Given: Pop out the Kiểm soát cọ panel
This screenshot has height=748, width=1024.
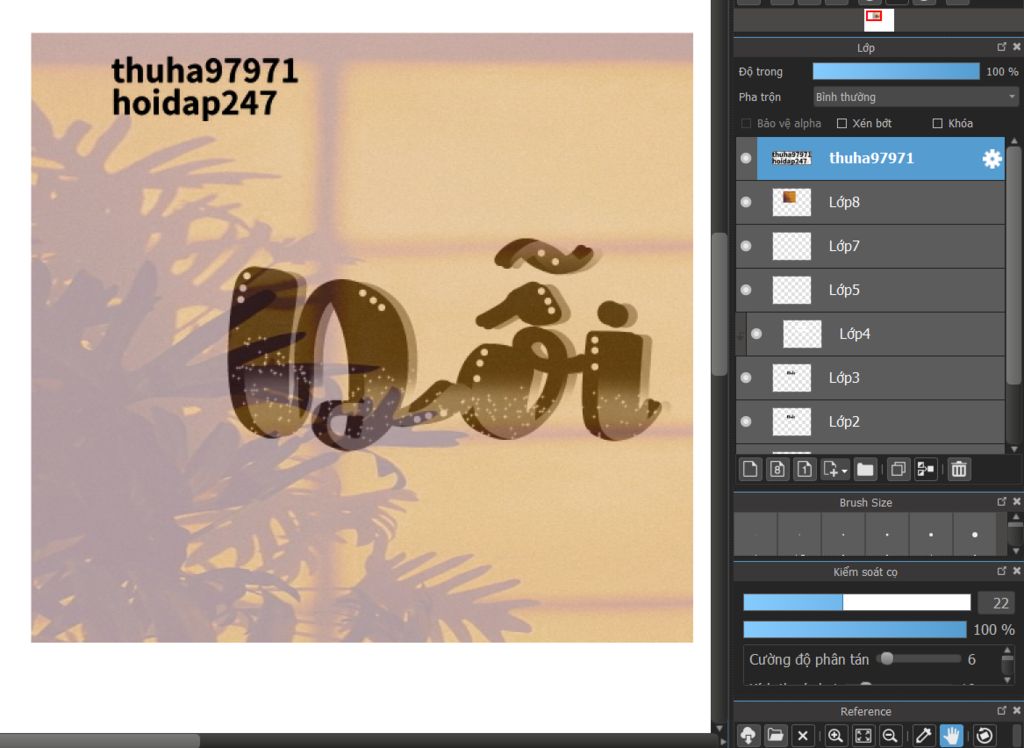Looking at the screenshot, I should 1002,571.
